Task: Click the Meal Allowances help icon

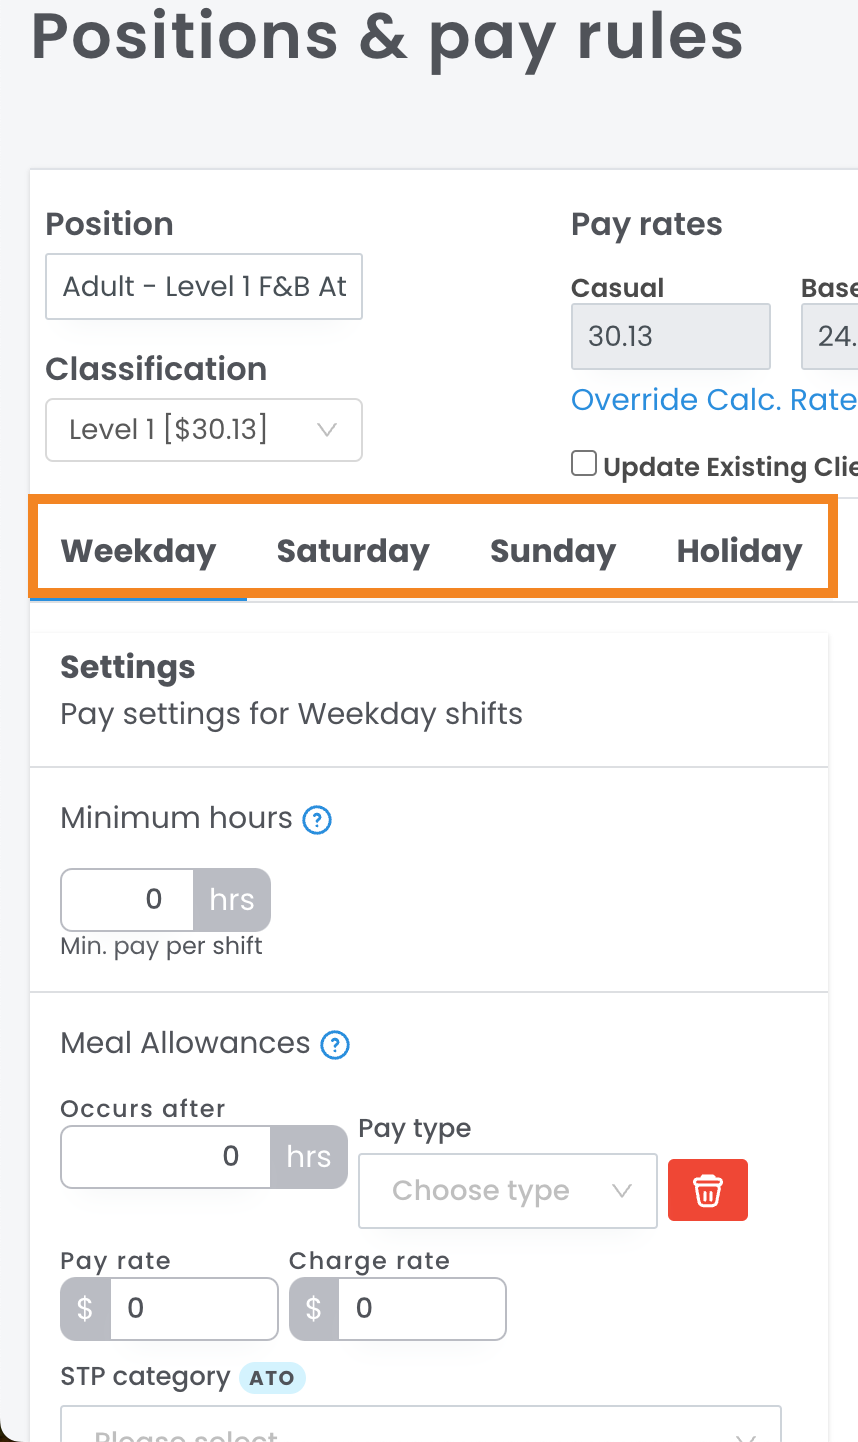Action: tap(335, 1046)
